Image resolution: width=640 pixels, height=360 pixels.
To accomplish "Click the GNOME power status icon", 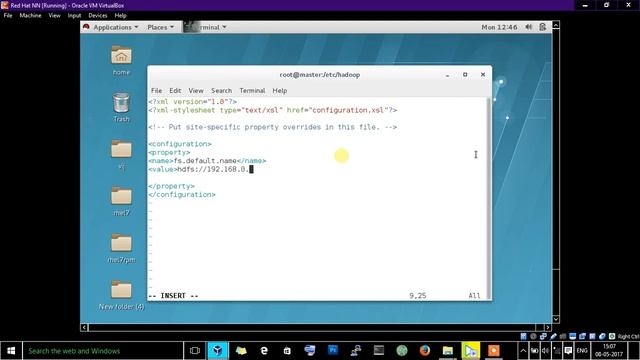I will tap(542, 27).
